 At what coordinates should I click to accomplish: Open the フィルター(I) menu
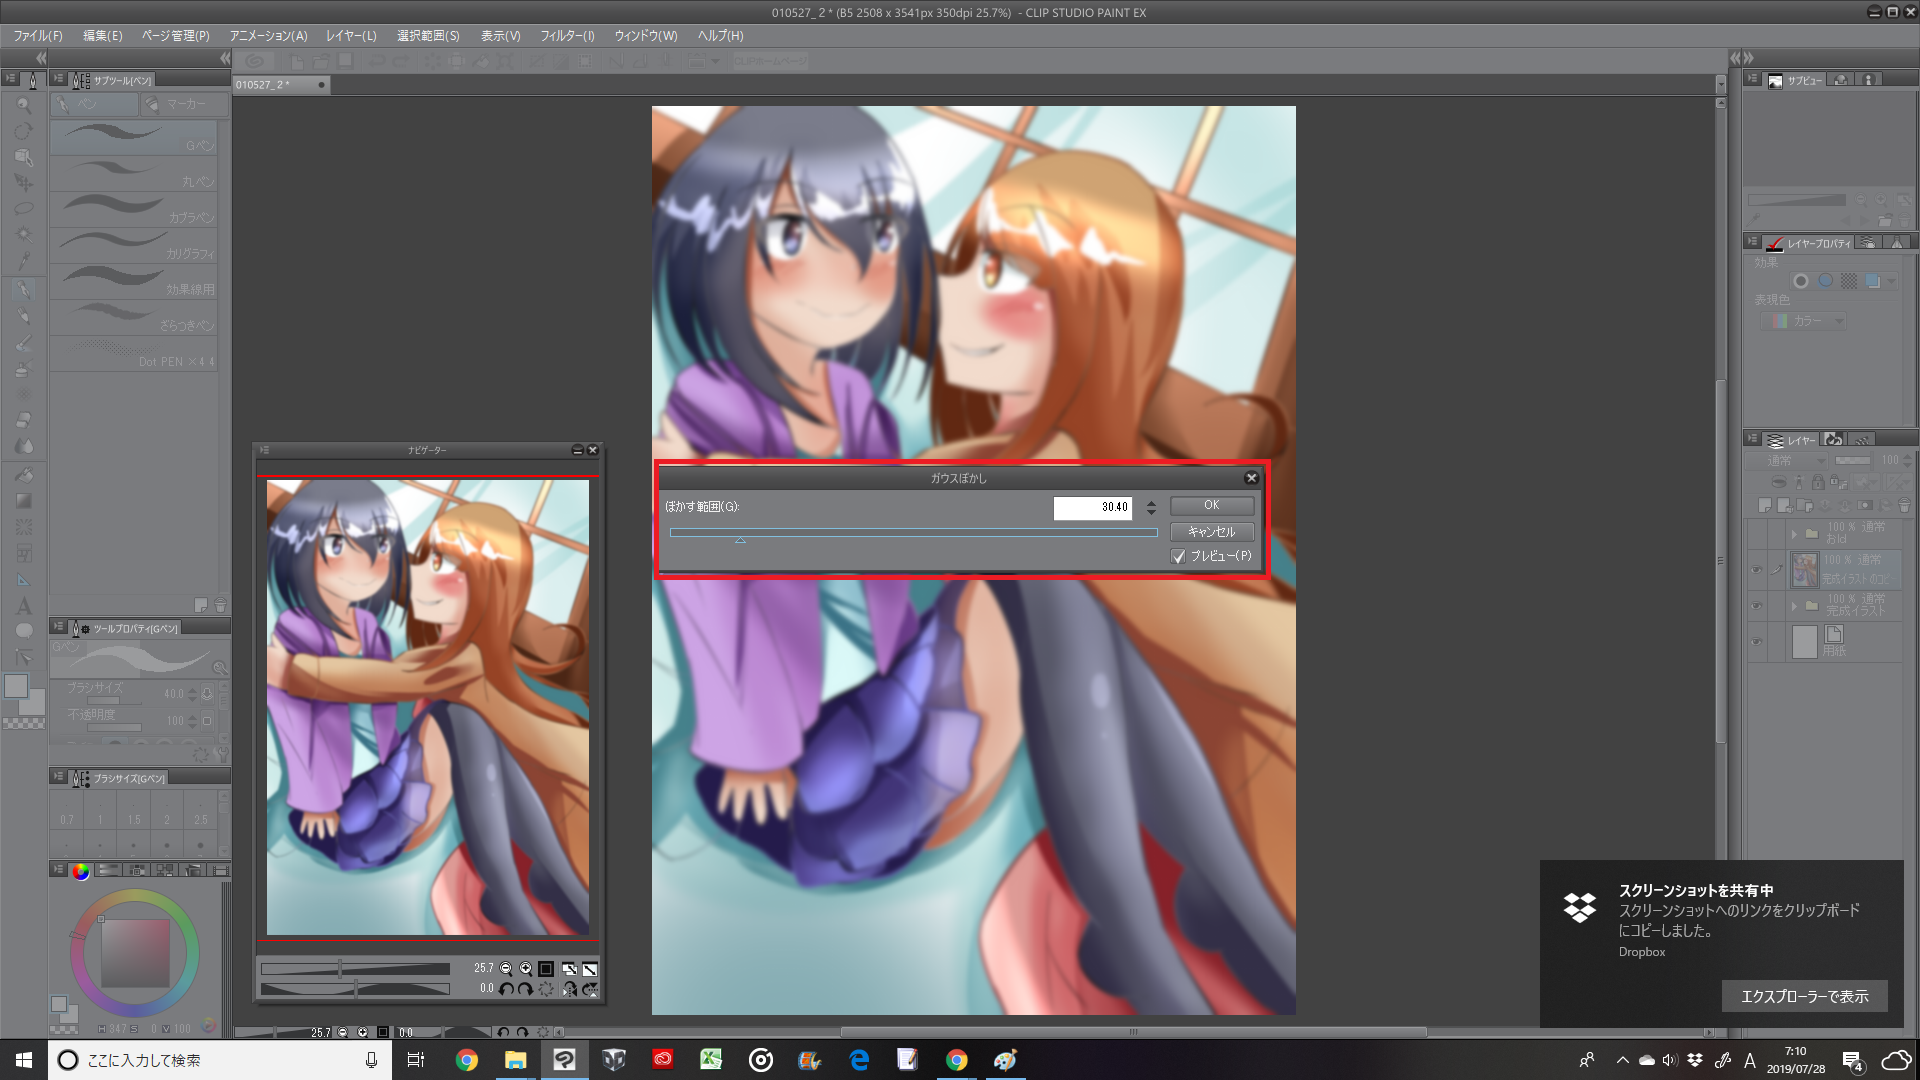[x=567, y=35]
